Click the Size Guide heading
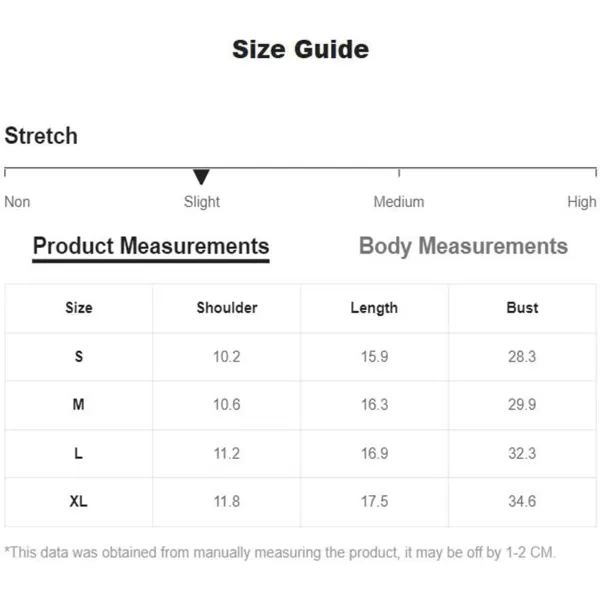The height and width of the screenshot is (600, 600). point(300,49)
